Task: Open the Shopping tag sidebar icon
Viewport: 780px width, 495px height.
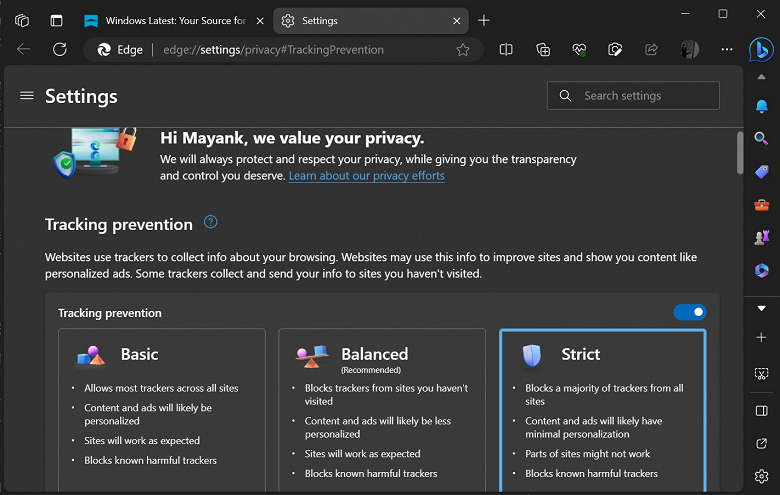Action: point(761,171)
